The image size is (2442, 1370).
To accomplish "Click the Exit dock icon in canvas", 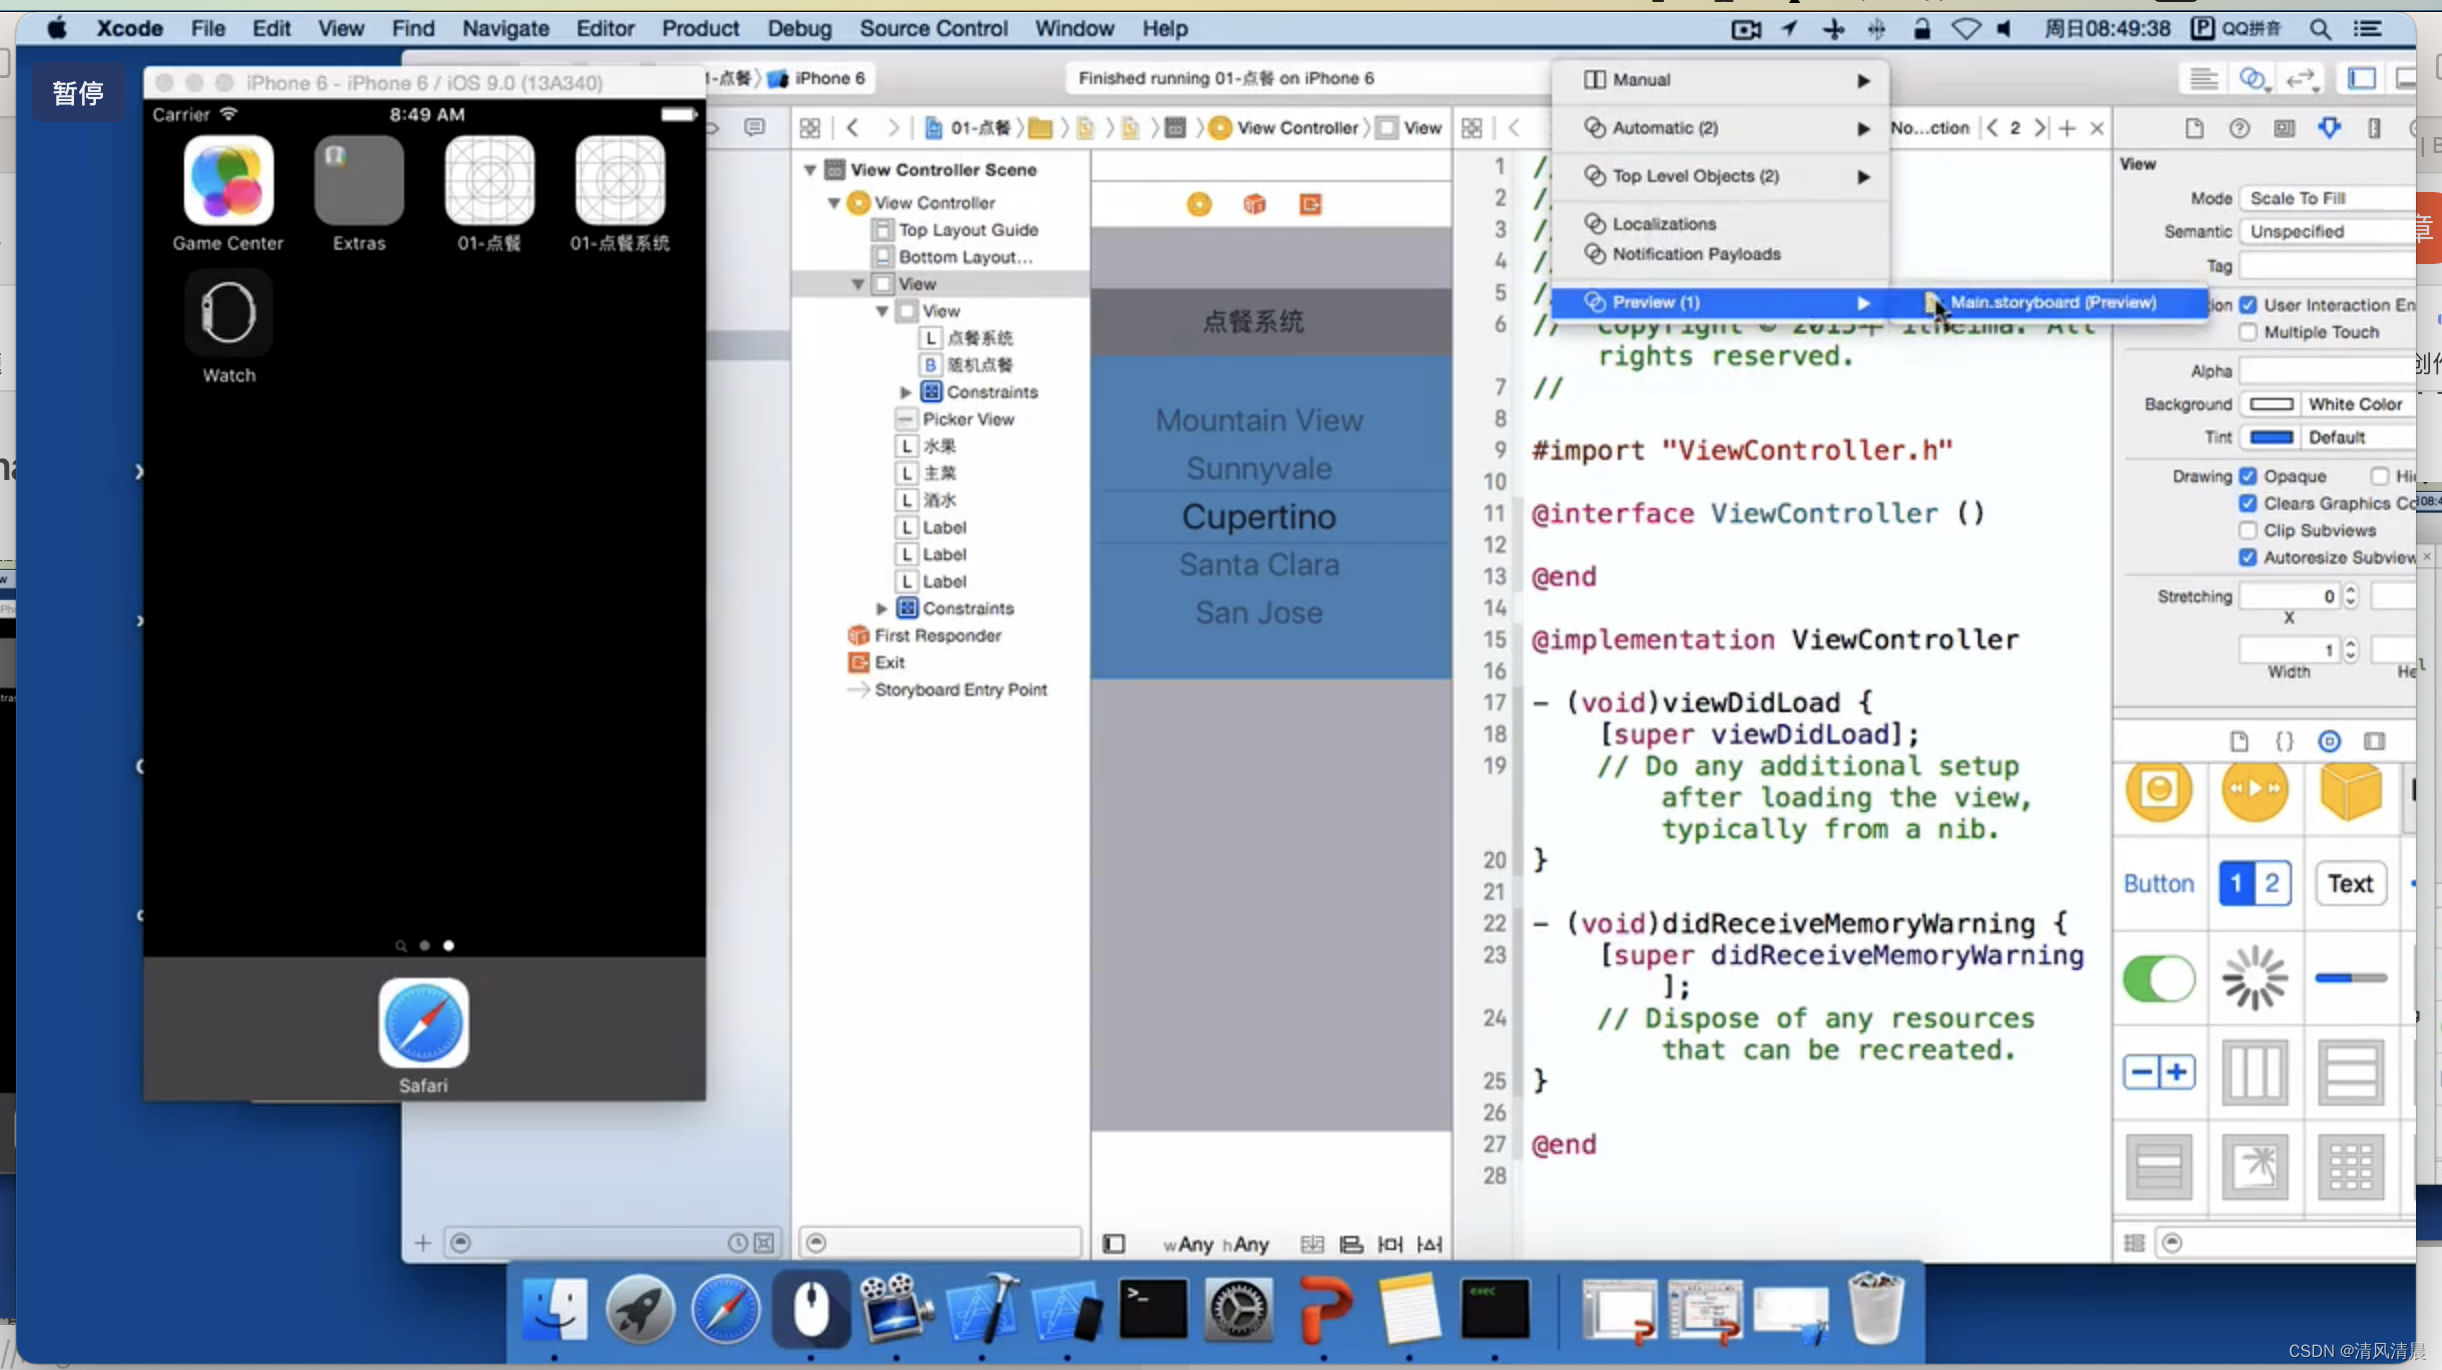I will pos(1310,205).
